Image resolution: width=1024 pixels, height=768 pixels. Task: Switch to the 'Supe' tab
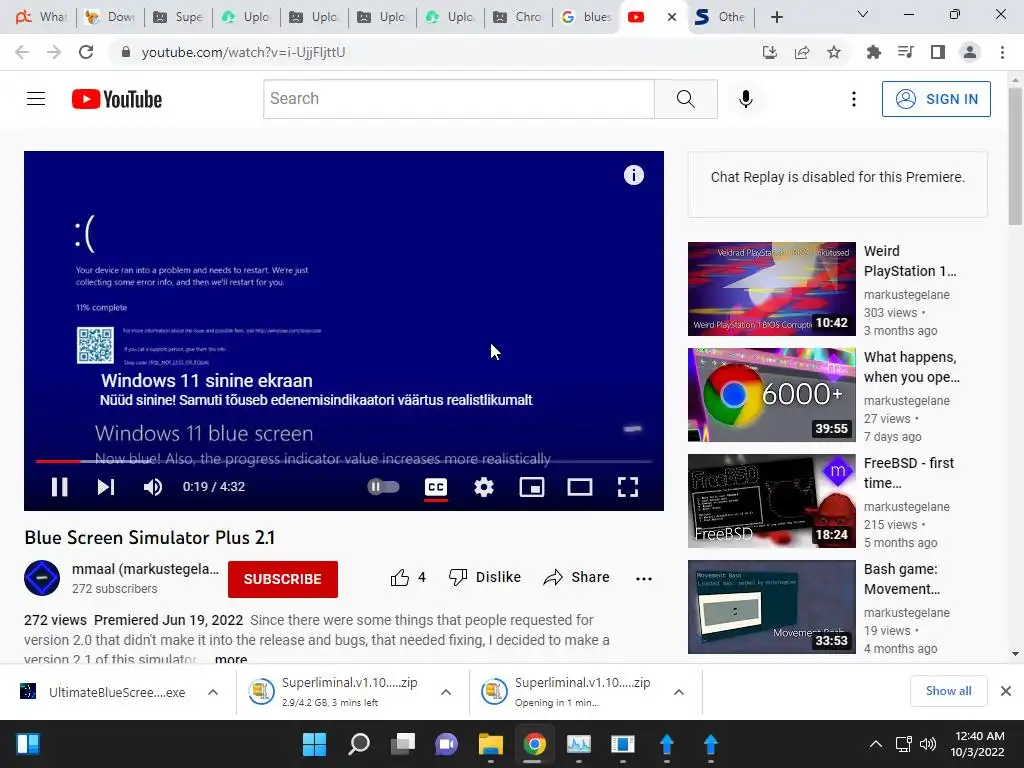178,17
